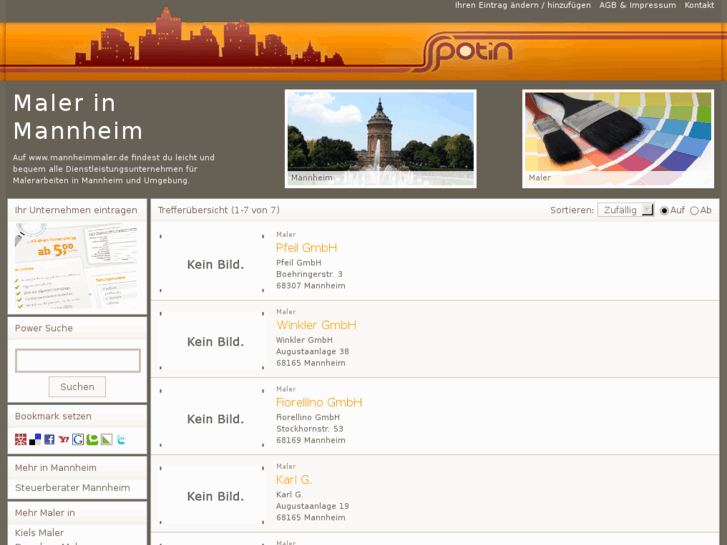727x545 pixels.
Task: Click Trefferübersicht (1-7 von 7) text
Action: pyautogui.click(x=219, y=210)
